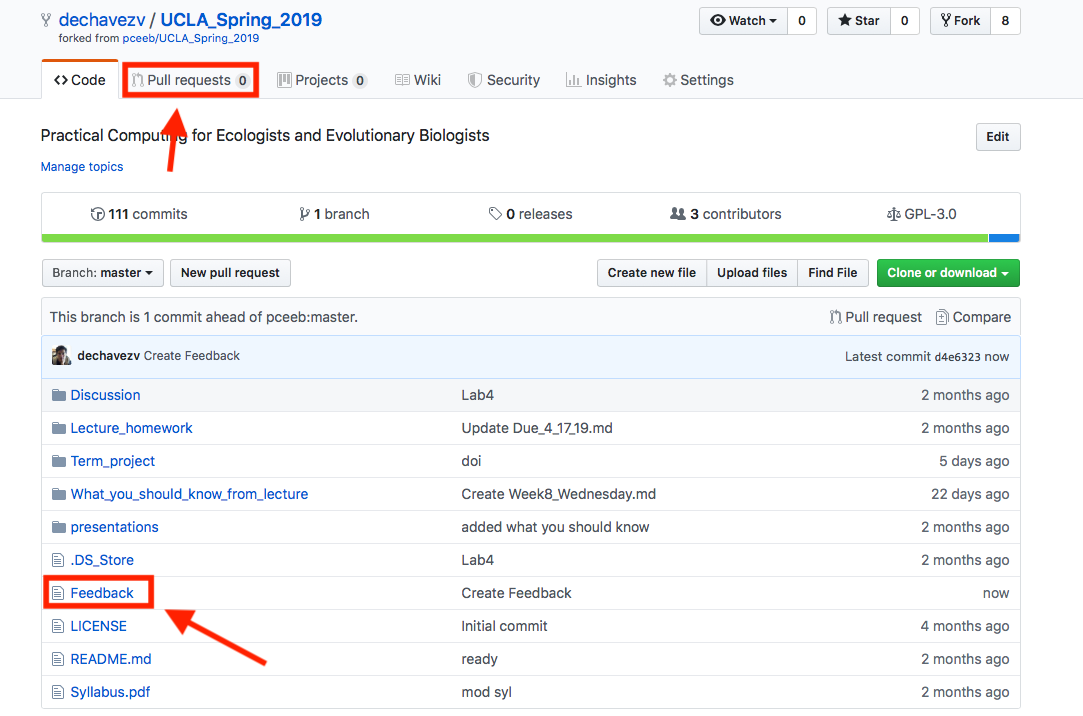Open the Feedback file
The image size is (1083, 716).
[102, 593]
